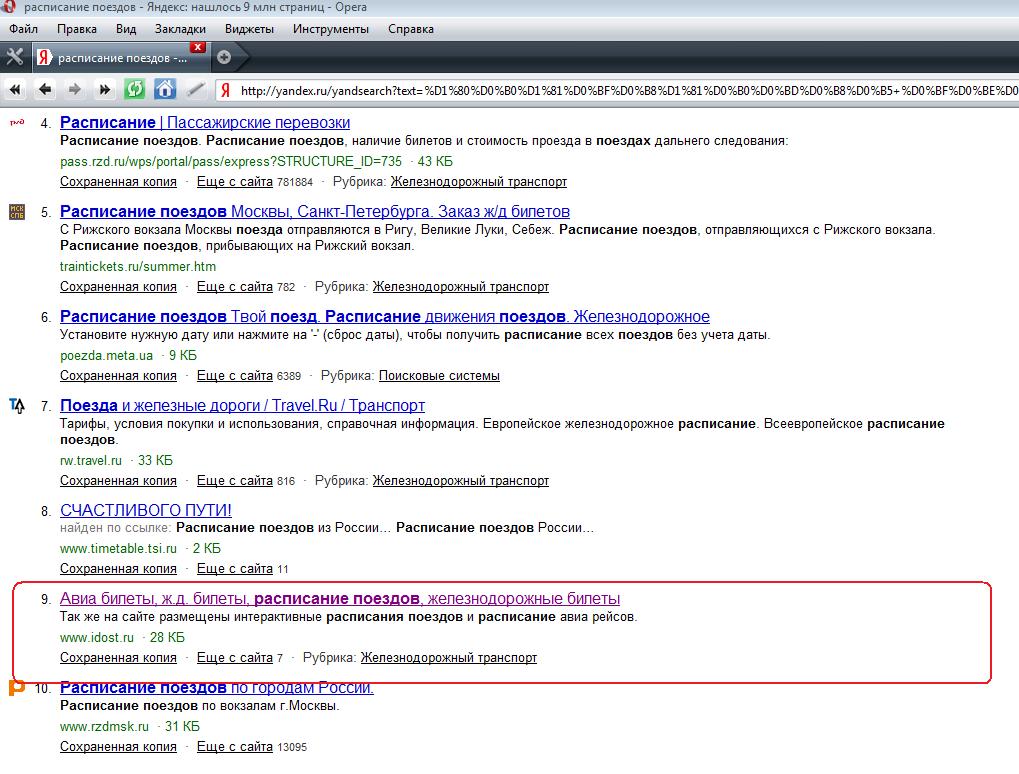
Task: Reload the page with green refresh icon
Action: [x=135, y=89]
